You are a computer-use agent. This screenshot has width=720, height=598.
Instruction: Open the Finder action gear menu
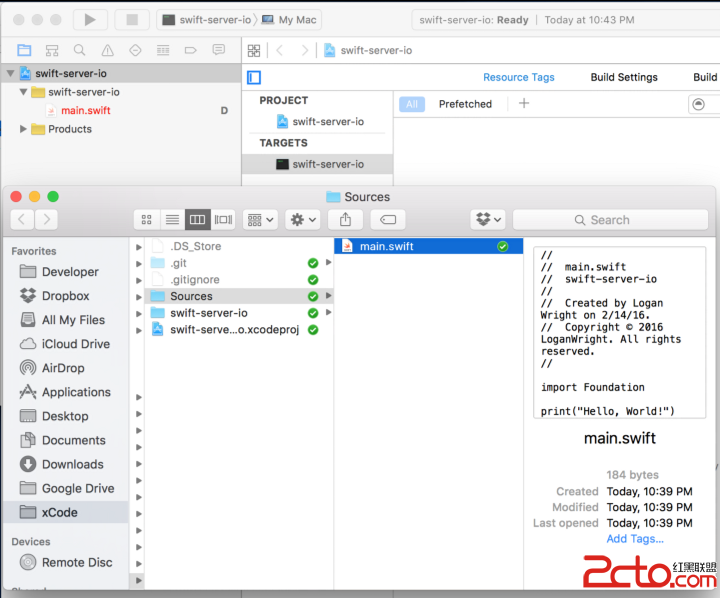[303, 220]
